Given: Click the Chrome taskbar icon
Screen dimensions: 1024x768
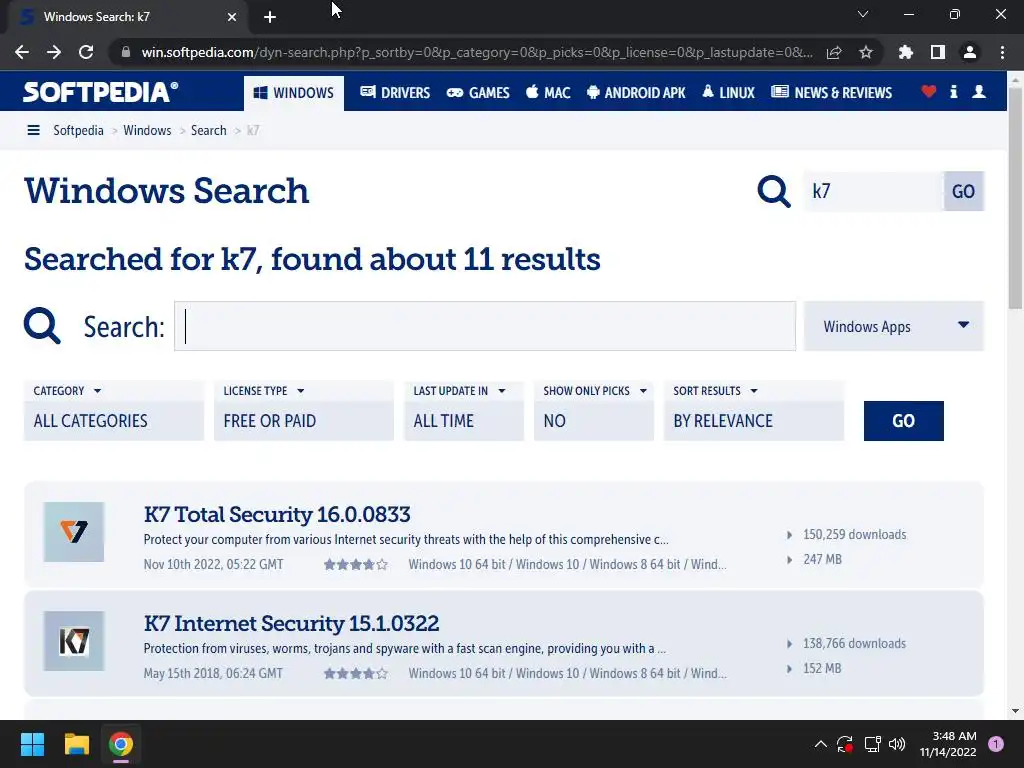Looking at the screenshot, I should [x=121, y=744].
